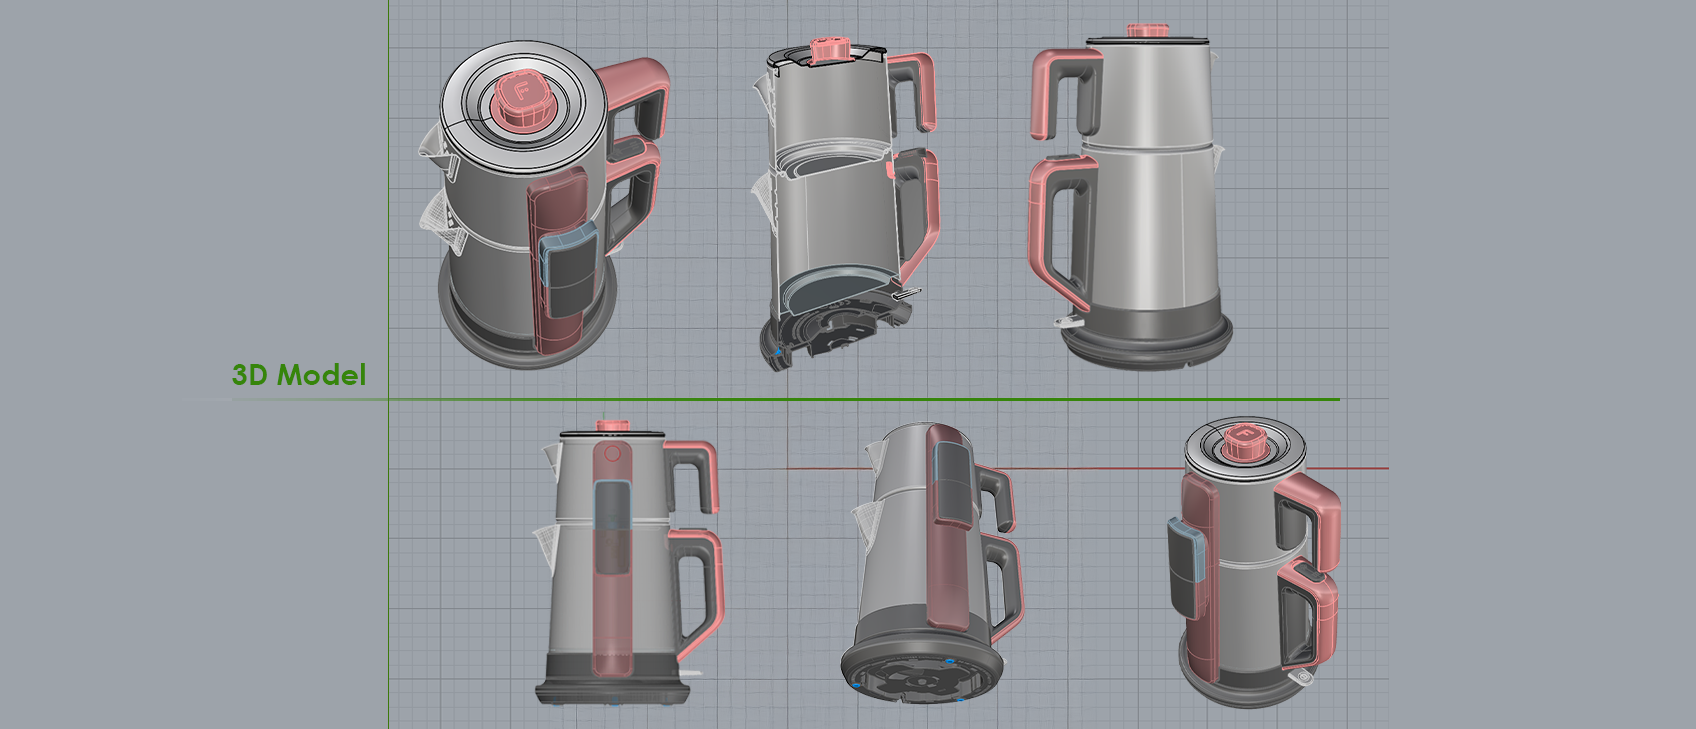The height and width of the screenshot is (729, 1696).
Task: Click the pink vertical strip on front-view kettle
Action: (611, 557)
